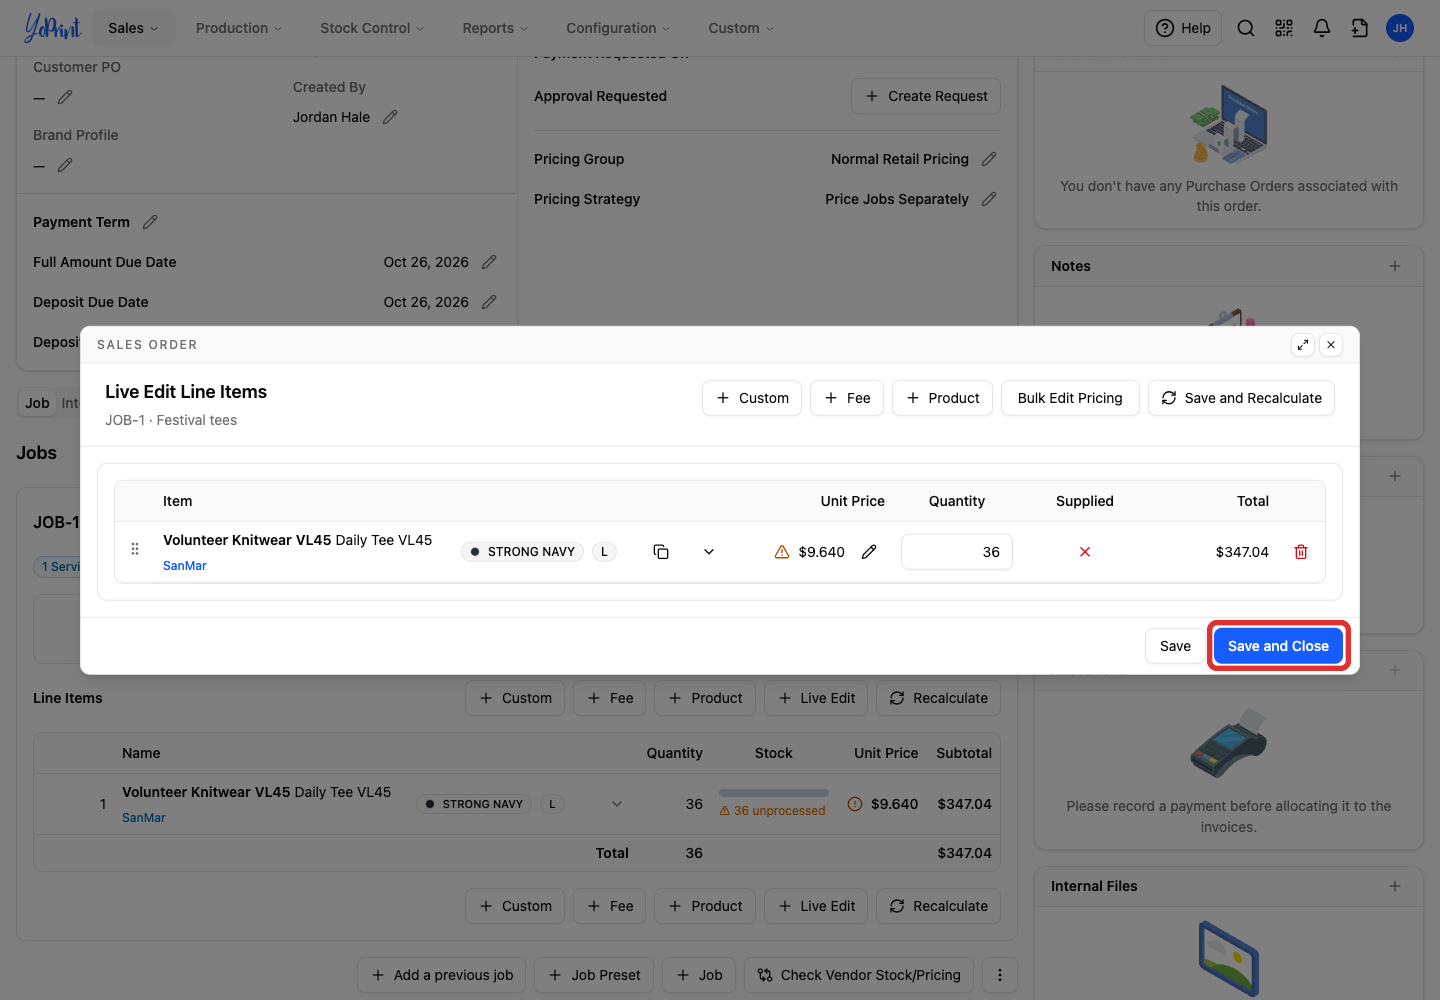The image size is (1440, 1000).
Task: Expand the line item details chevron in dialog
Action: coord(709,552)
